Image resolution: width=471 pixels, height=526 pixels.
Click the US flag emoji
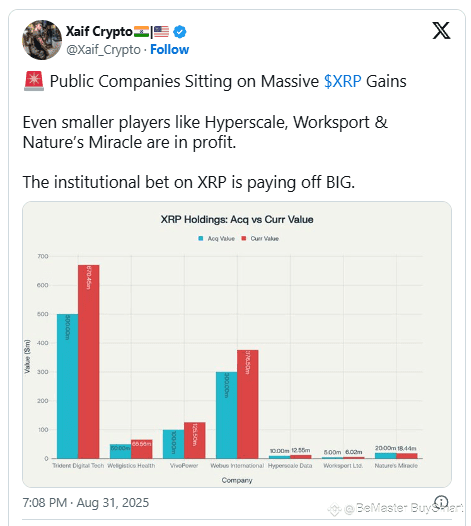[x=161, y=32]
